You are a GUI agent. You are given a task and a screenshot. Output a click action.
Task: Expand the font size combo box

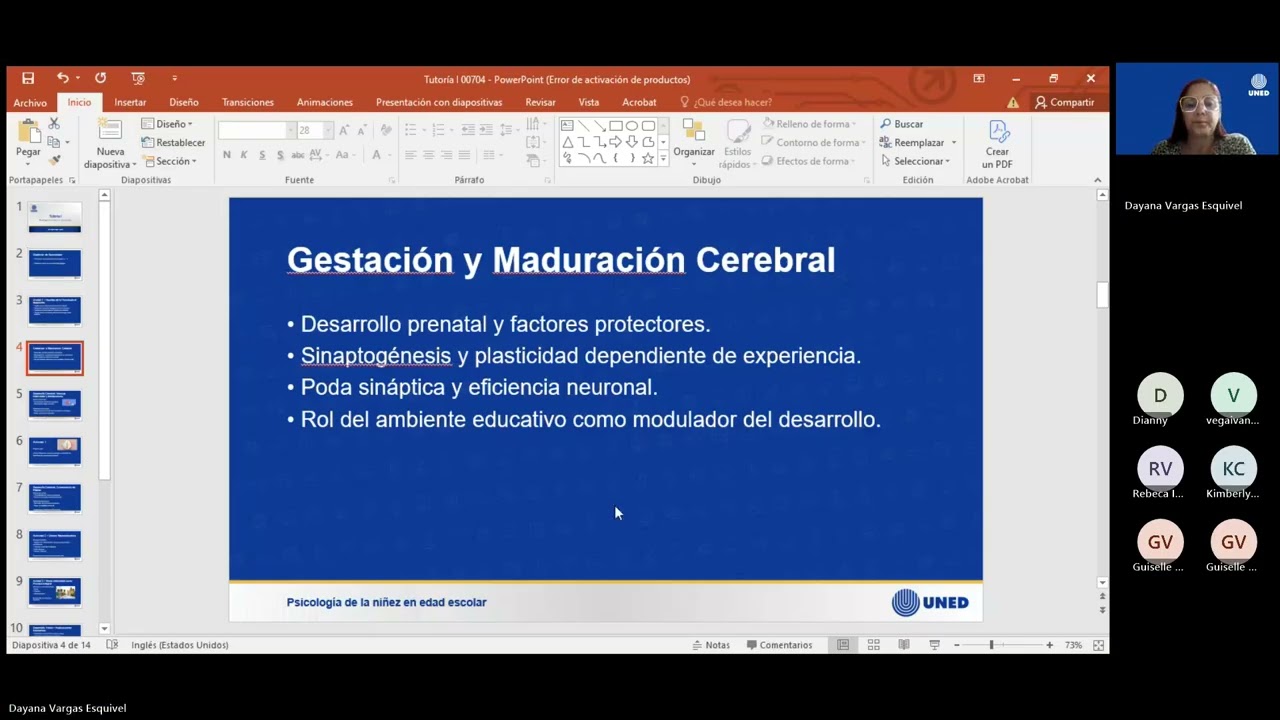point(328,130)
